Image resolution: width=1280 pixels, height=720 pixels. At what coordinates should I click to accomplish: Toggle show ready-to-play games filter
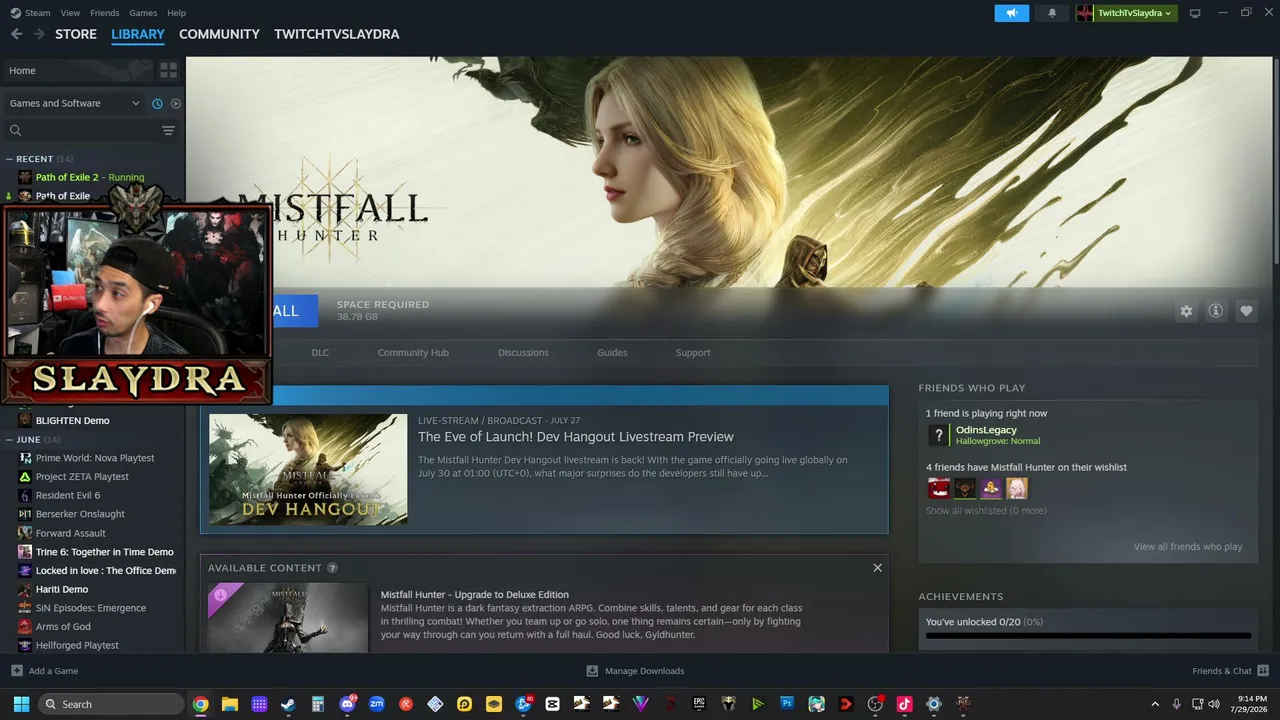click(x=176, y=103)
